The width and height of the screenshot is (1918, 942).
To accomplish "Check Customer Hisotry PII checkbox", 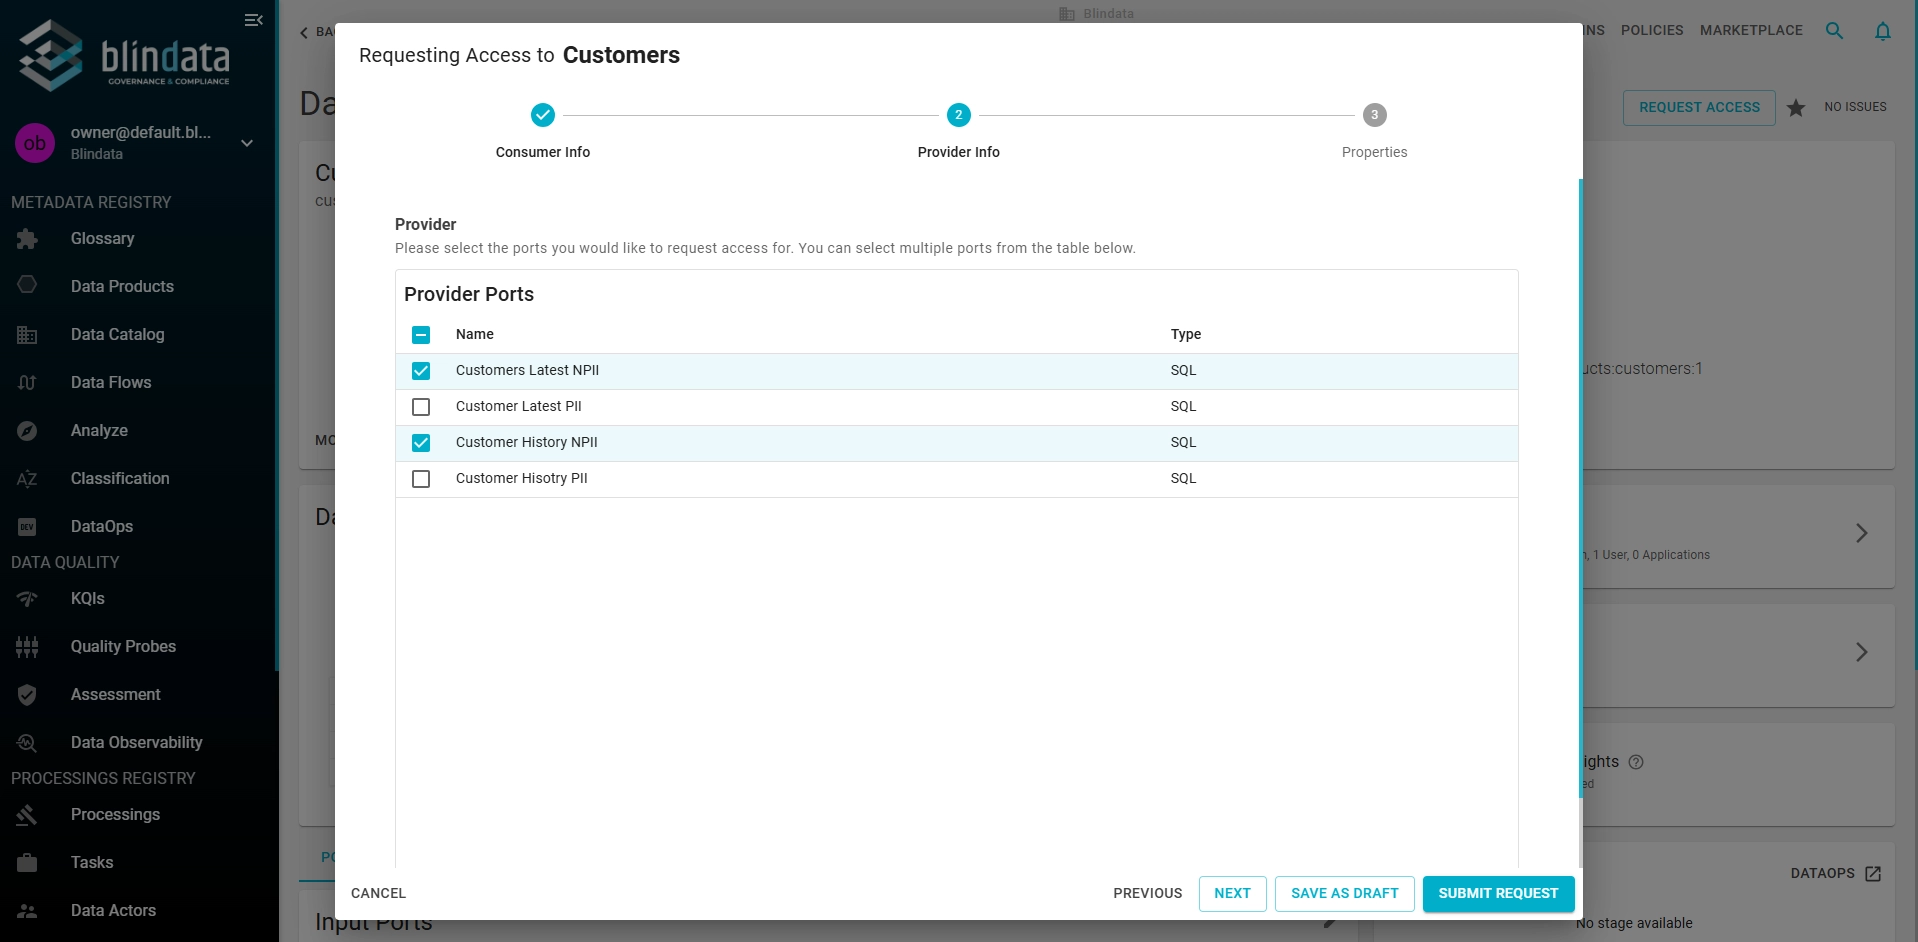I will click(421, 479).
